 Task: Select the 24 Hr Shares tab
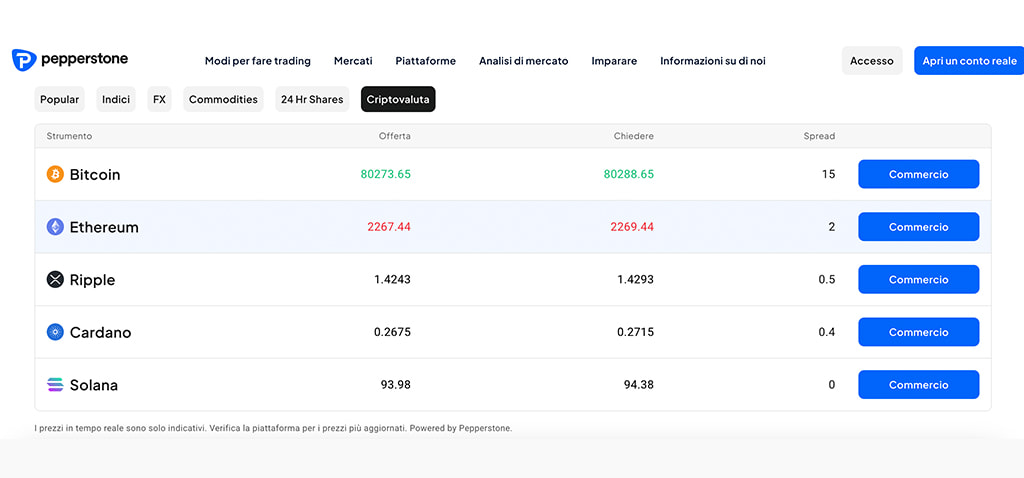click(312, 99)
